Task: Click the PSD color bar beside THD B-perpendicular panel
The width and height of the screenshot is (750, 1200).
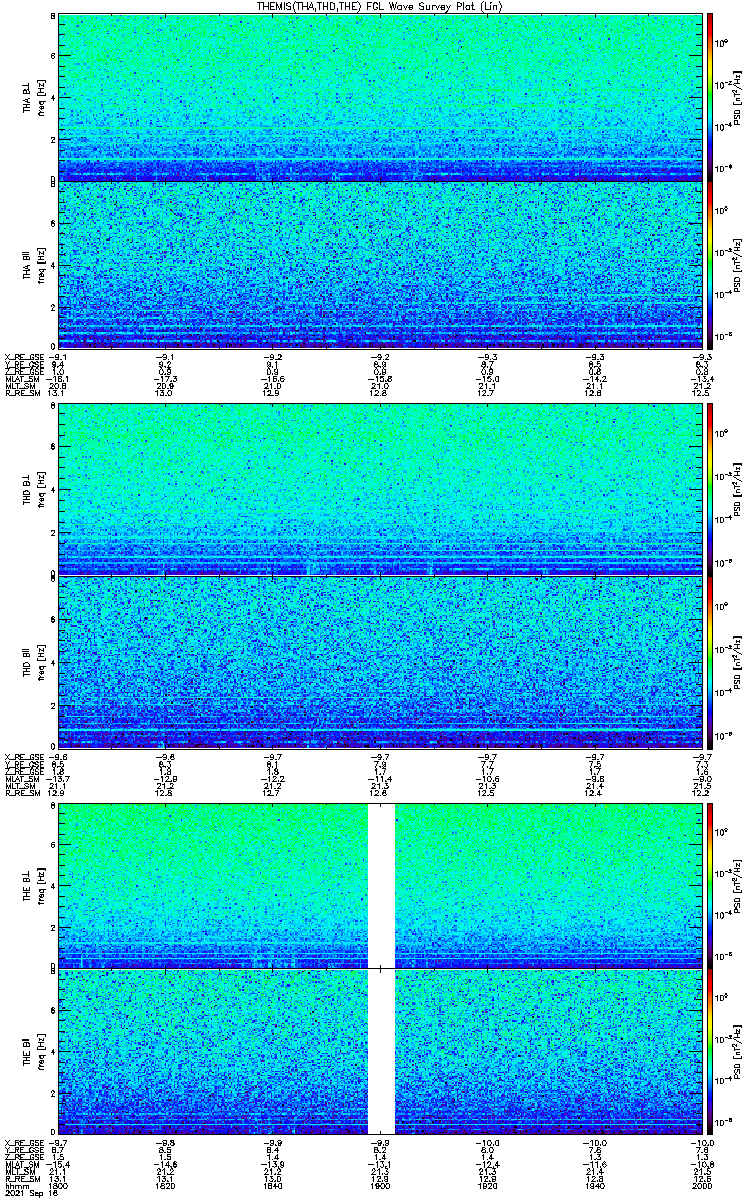Action: coord(710,491)
